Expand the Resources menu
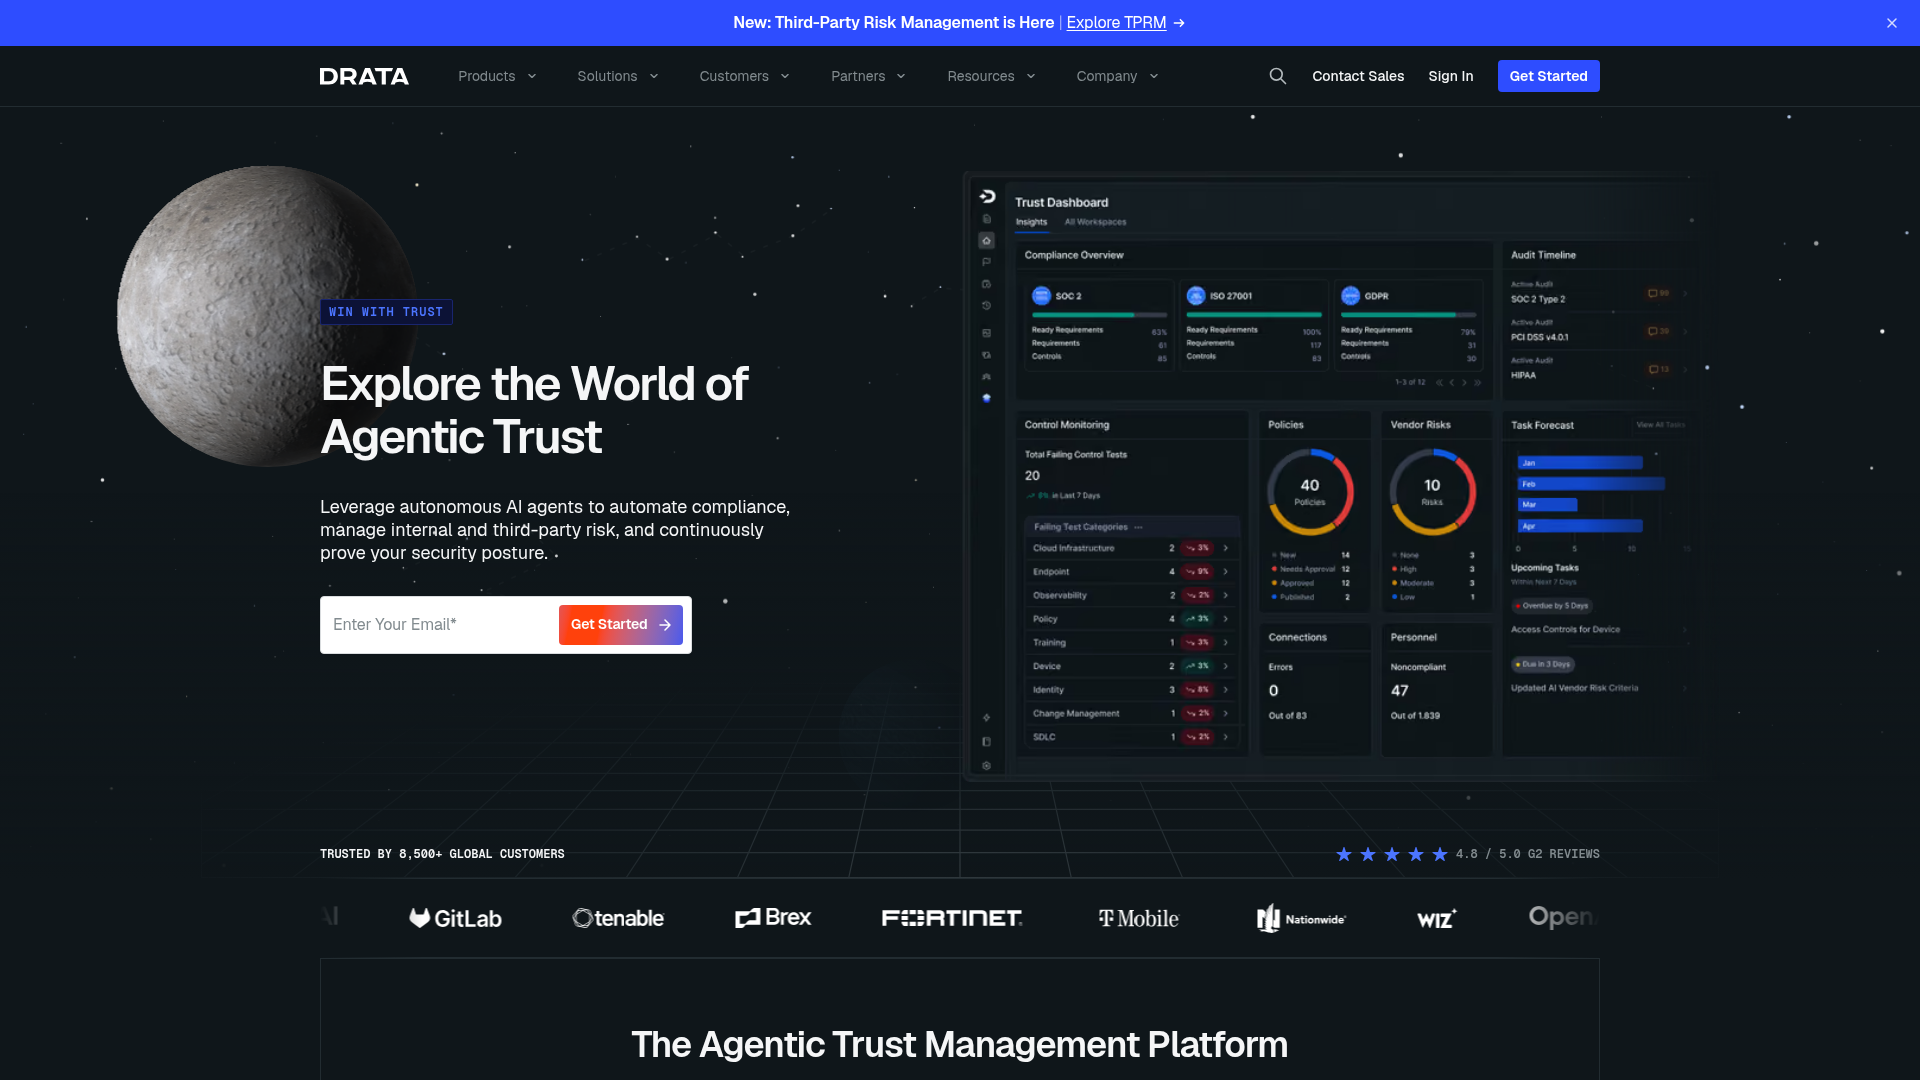The height and width of the screenshot is (1080, 1920). [x=991, y=76]
